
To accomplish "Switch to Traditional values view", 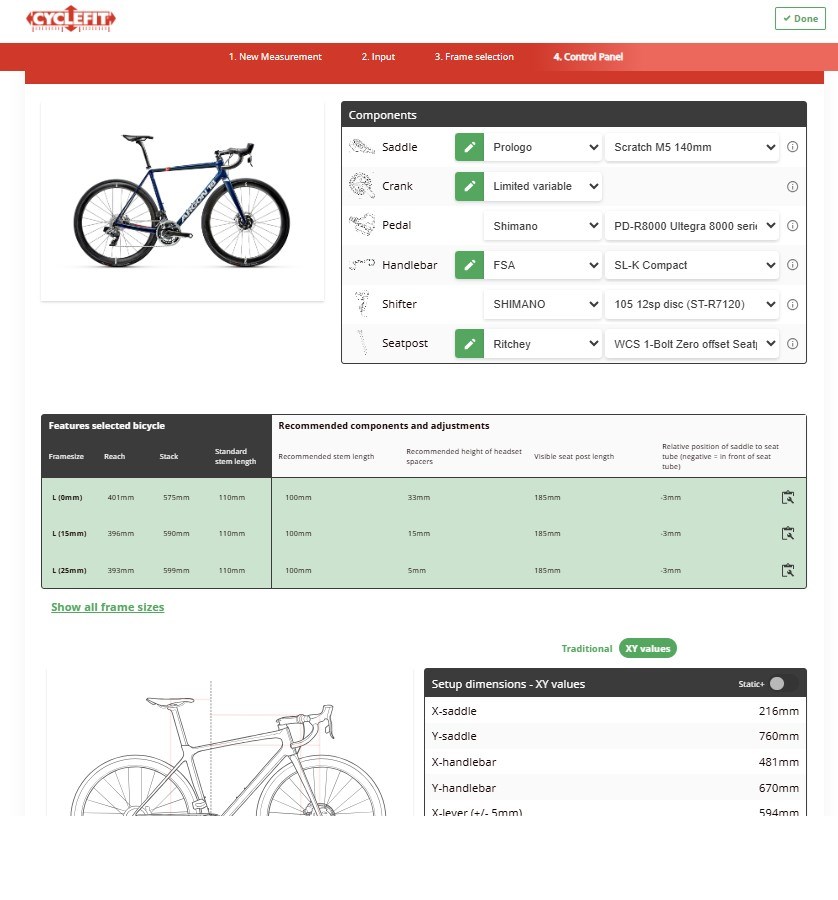I will point(586,649).
